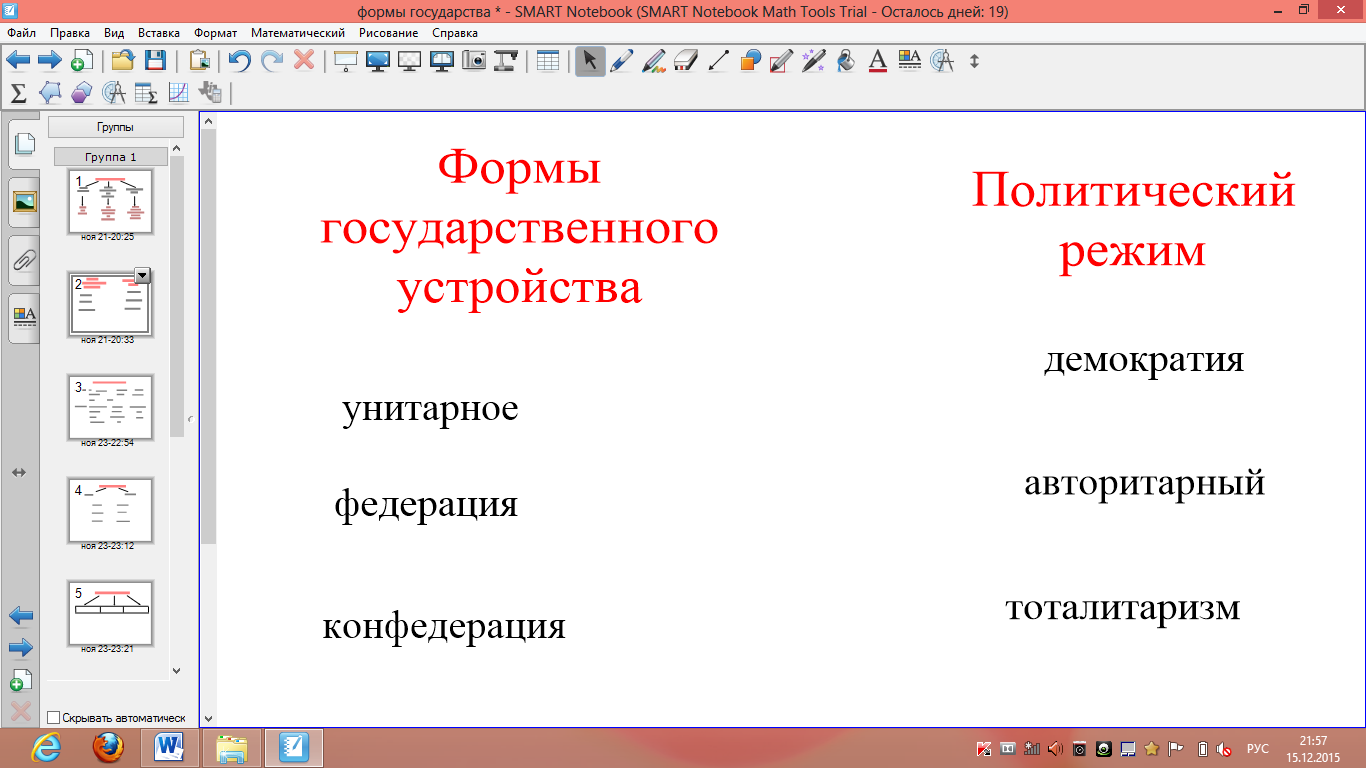Select the Группа 1 header

click(110, 157)
